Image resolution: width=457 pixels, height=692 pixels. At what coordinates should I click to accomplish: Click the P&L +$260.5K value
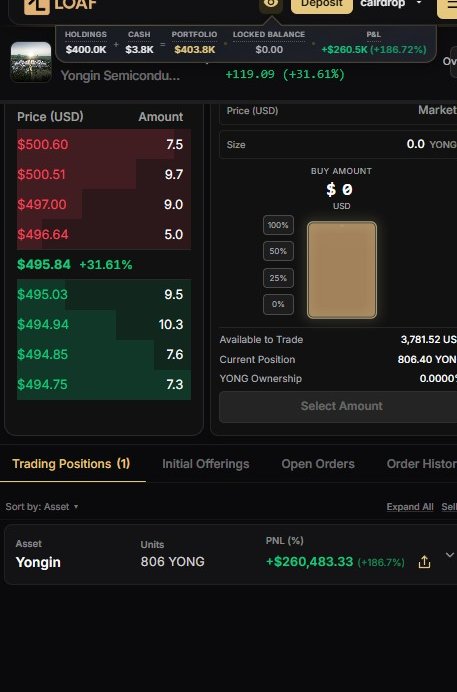tap(345, 49)
